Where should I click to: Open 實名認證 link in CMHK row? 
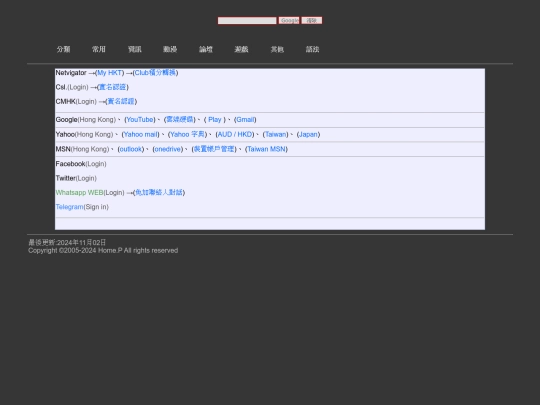coord(121,101)
